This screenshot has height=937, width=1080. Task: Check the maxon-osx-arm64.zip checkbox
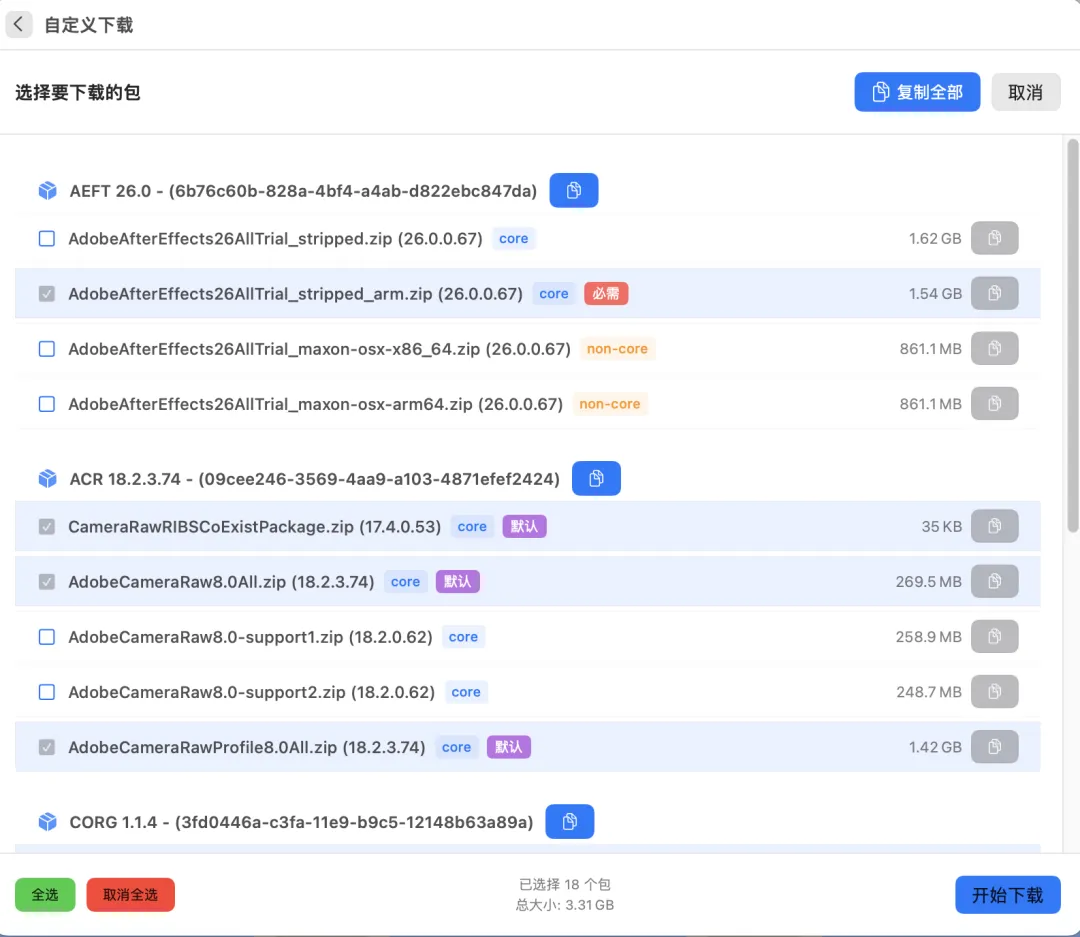(47, 404)
